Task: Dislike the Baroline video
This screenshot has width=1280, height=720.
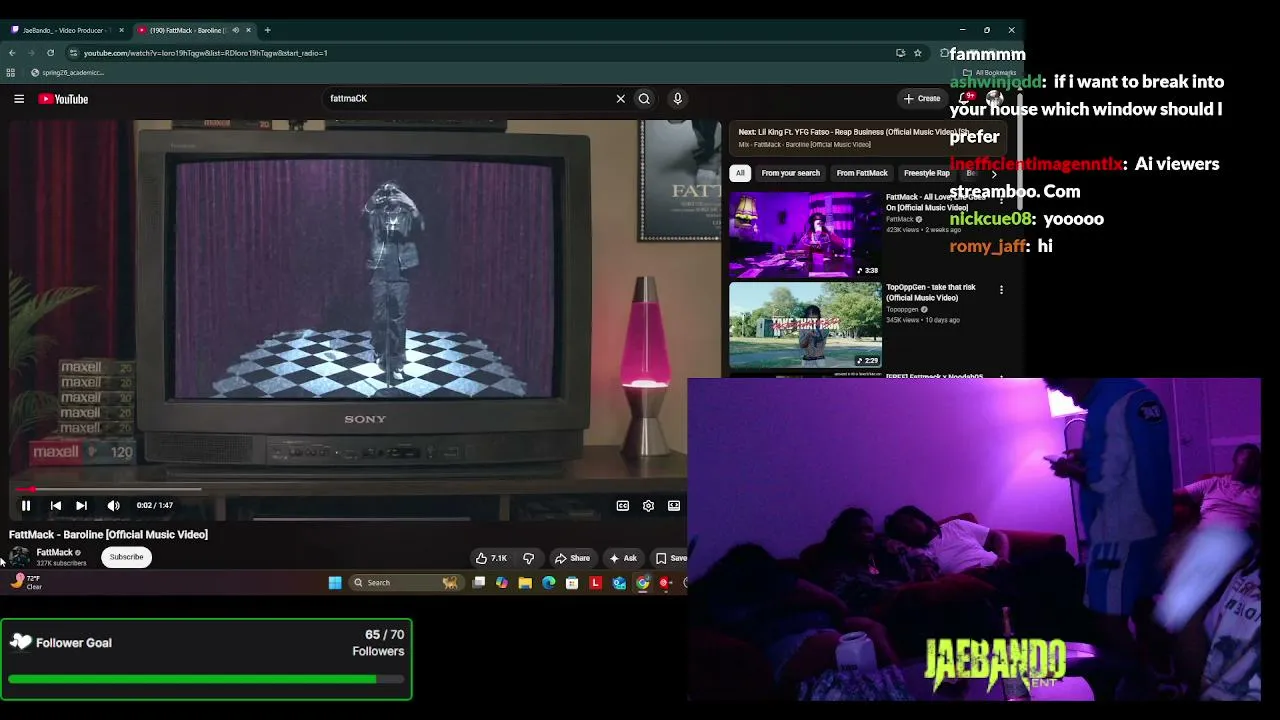Action: (x=529, y=558)
